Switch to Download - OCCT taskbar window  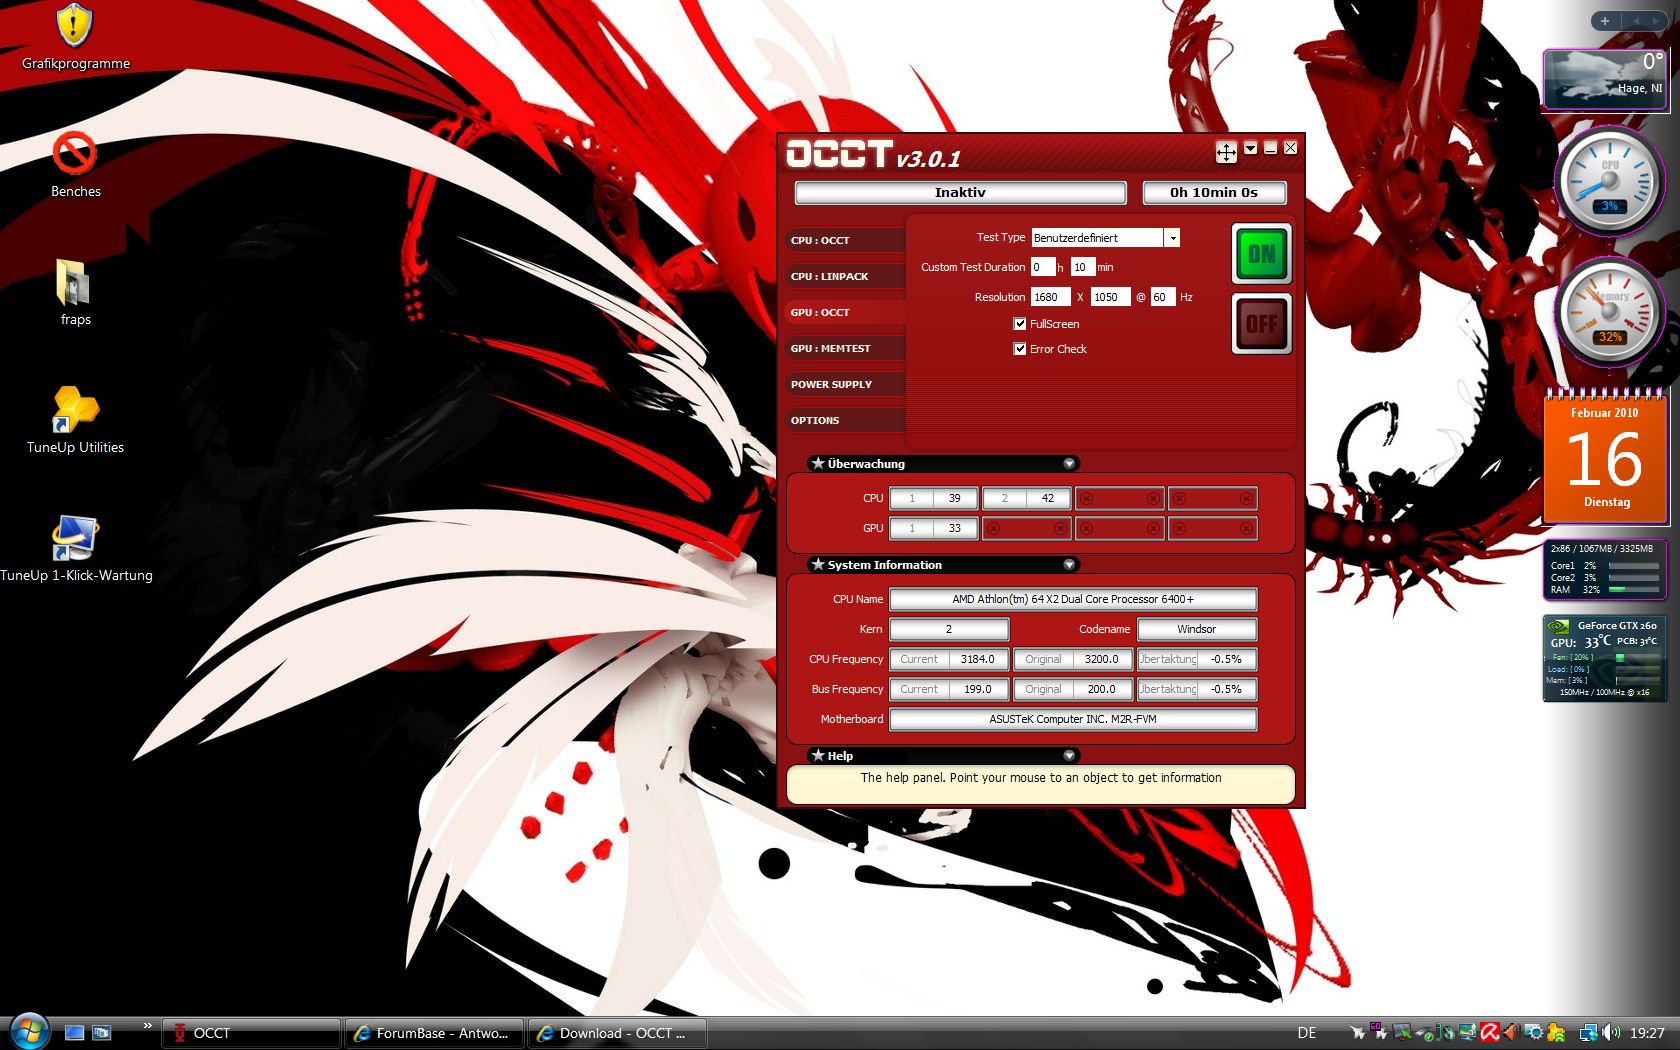[x=617, y=1033]
